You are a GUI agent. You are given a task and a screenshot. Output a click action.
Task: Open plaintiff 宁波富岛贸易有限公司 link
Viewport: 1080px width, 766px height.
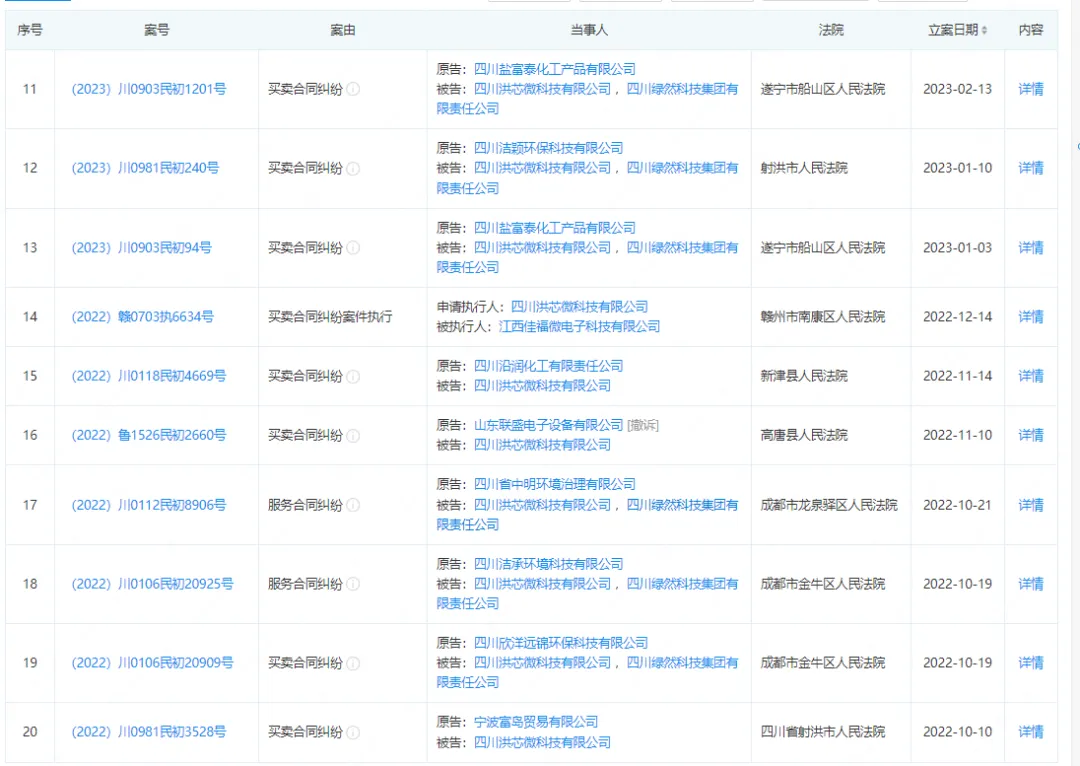(535, 722)
